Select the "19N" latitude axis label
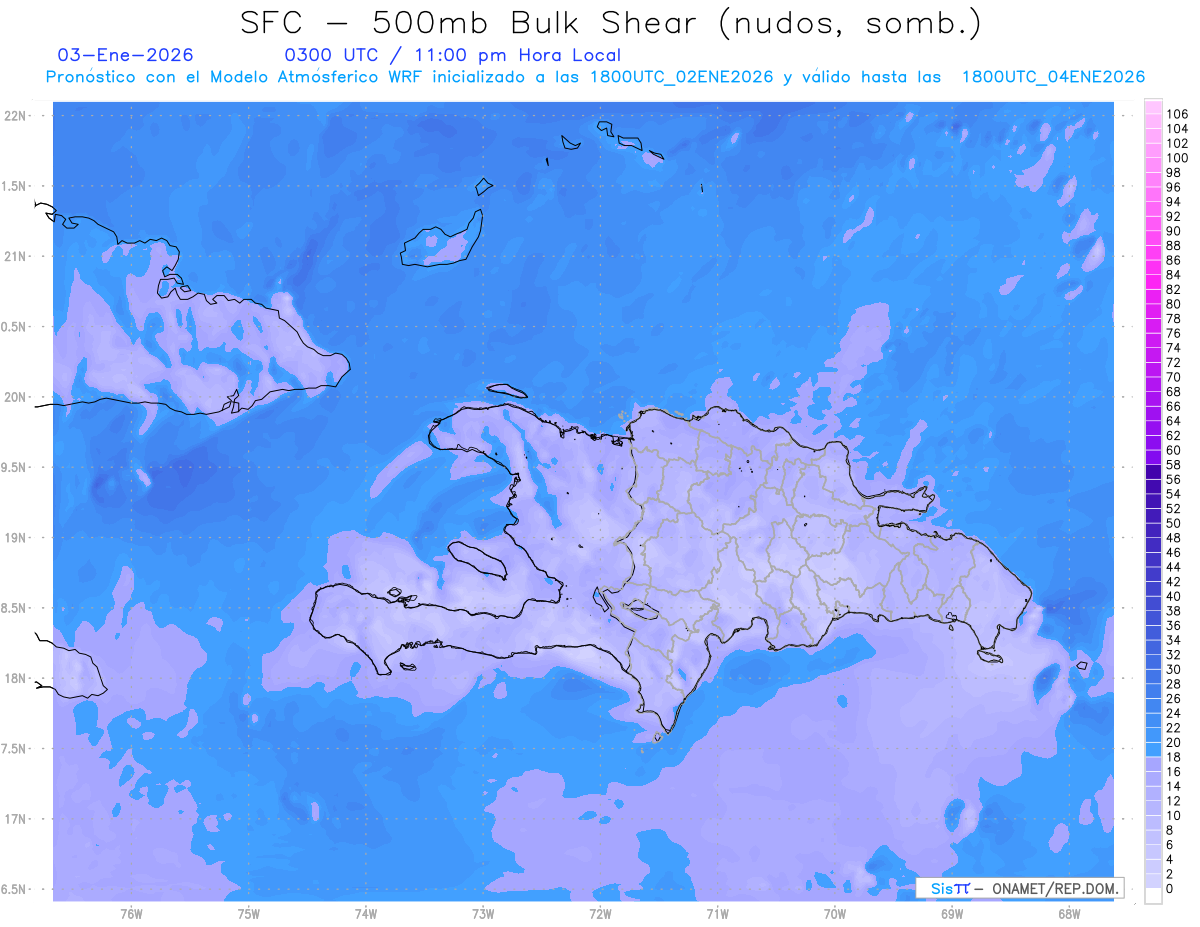1200x927 pixels. [16, 538]
